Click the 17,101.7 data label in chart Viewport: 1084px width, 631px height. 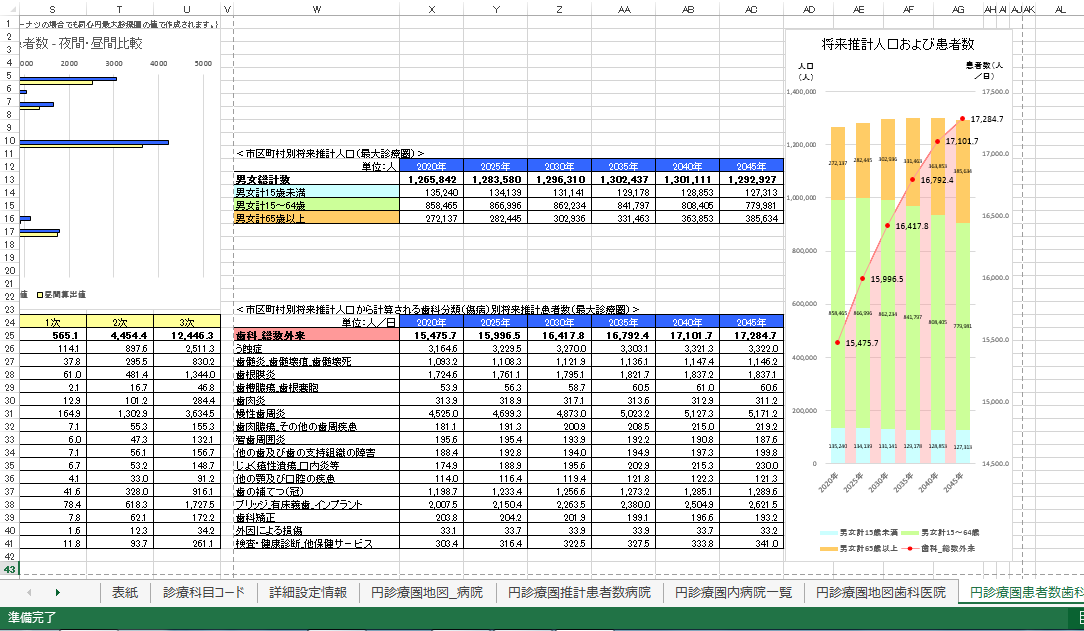point(962,141)
